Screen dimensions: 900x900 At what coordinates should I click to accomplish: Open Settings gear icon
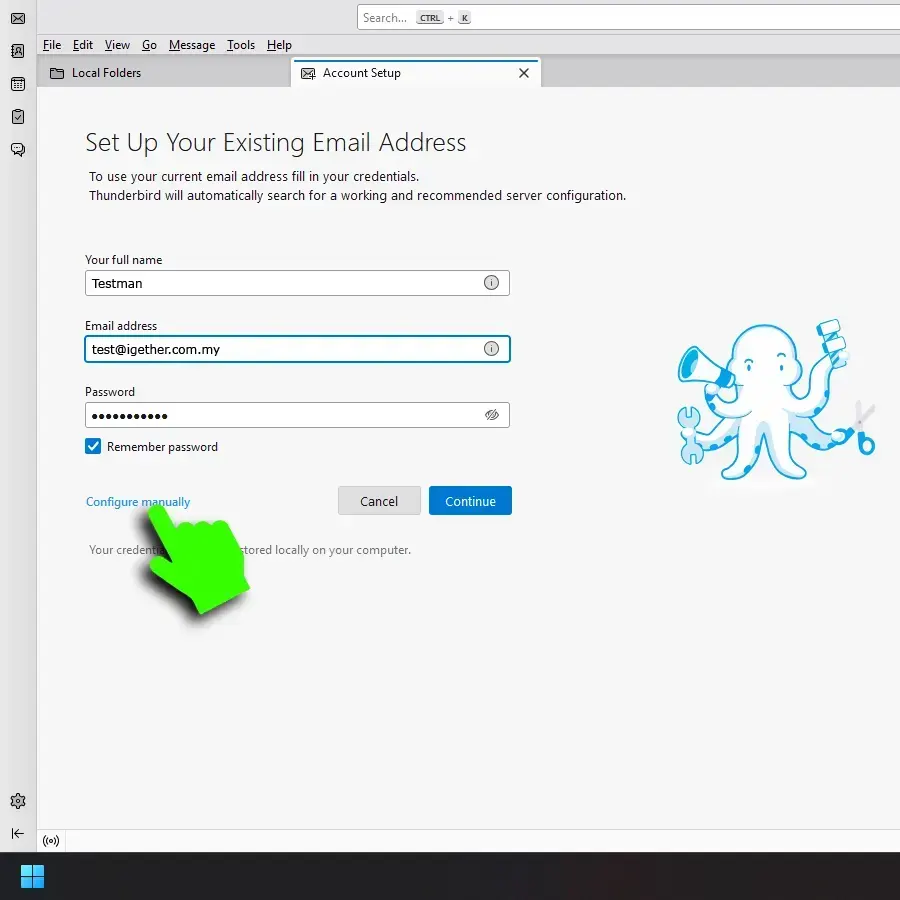tap(18, 801)
